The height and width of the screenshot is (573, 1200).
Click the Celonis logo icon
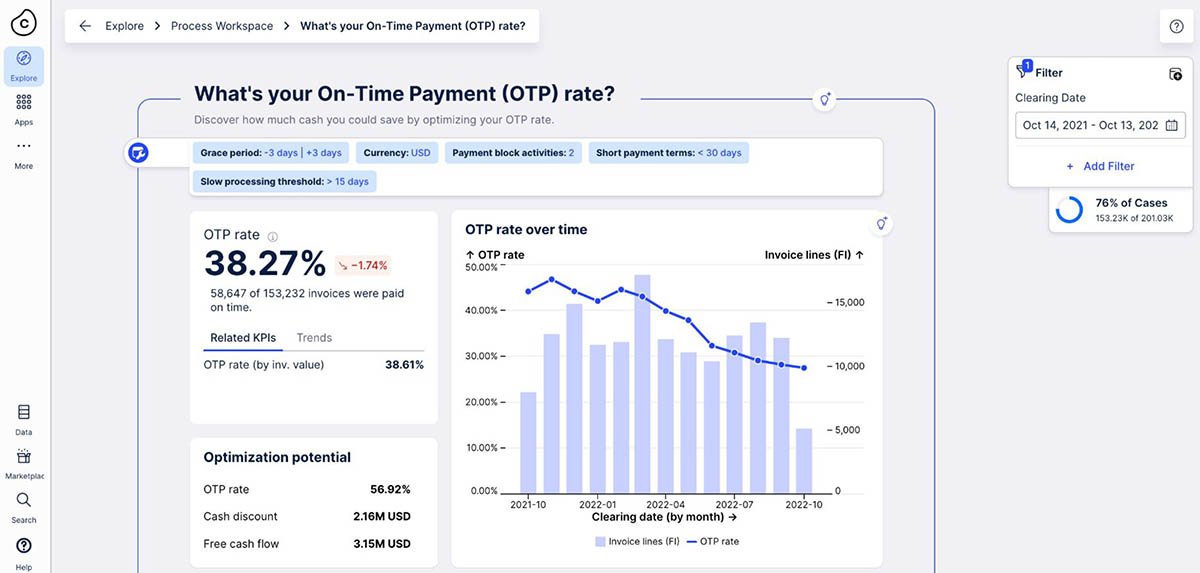(x=23, y=21)
